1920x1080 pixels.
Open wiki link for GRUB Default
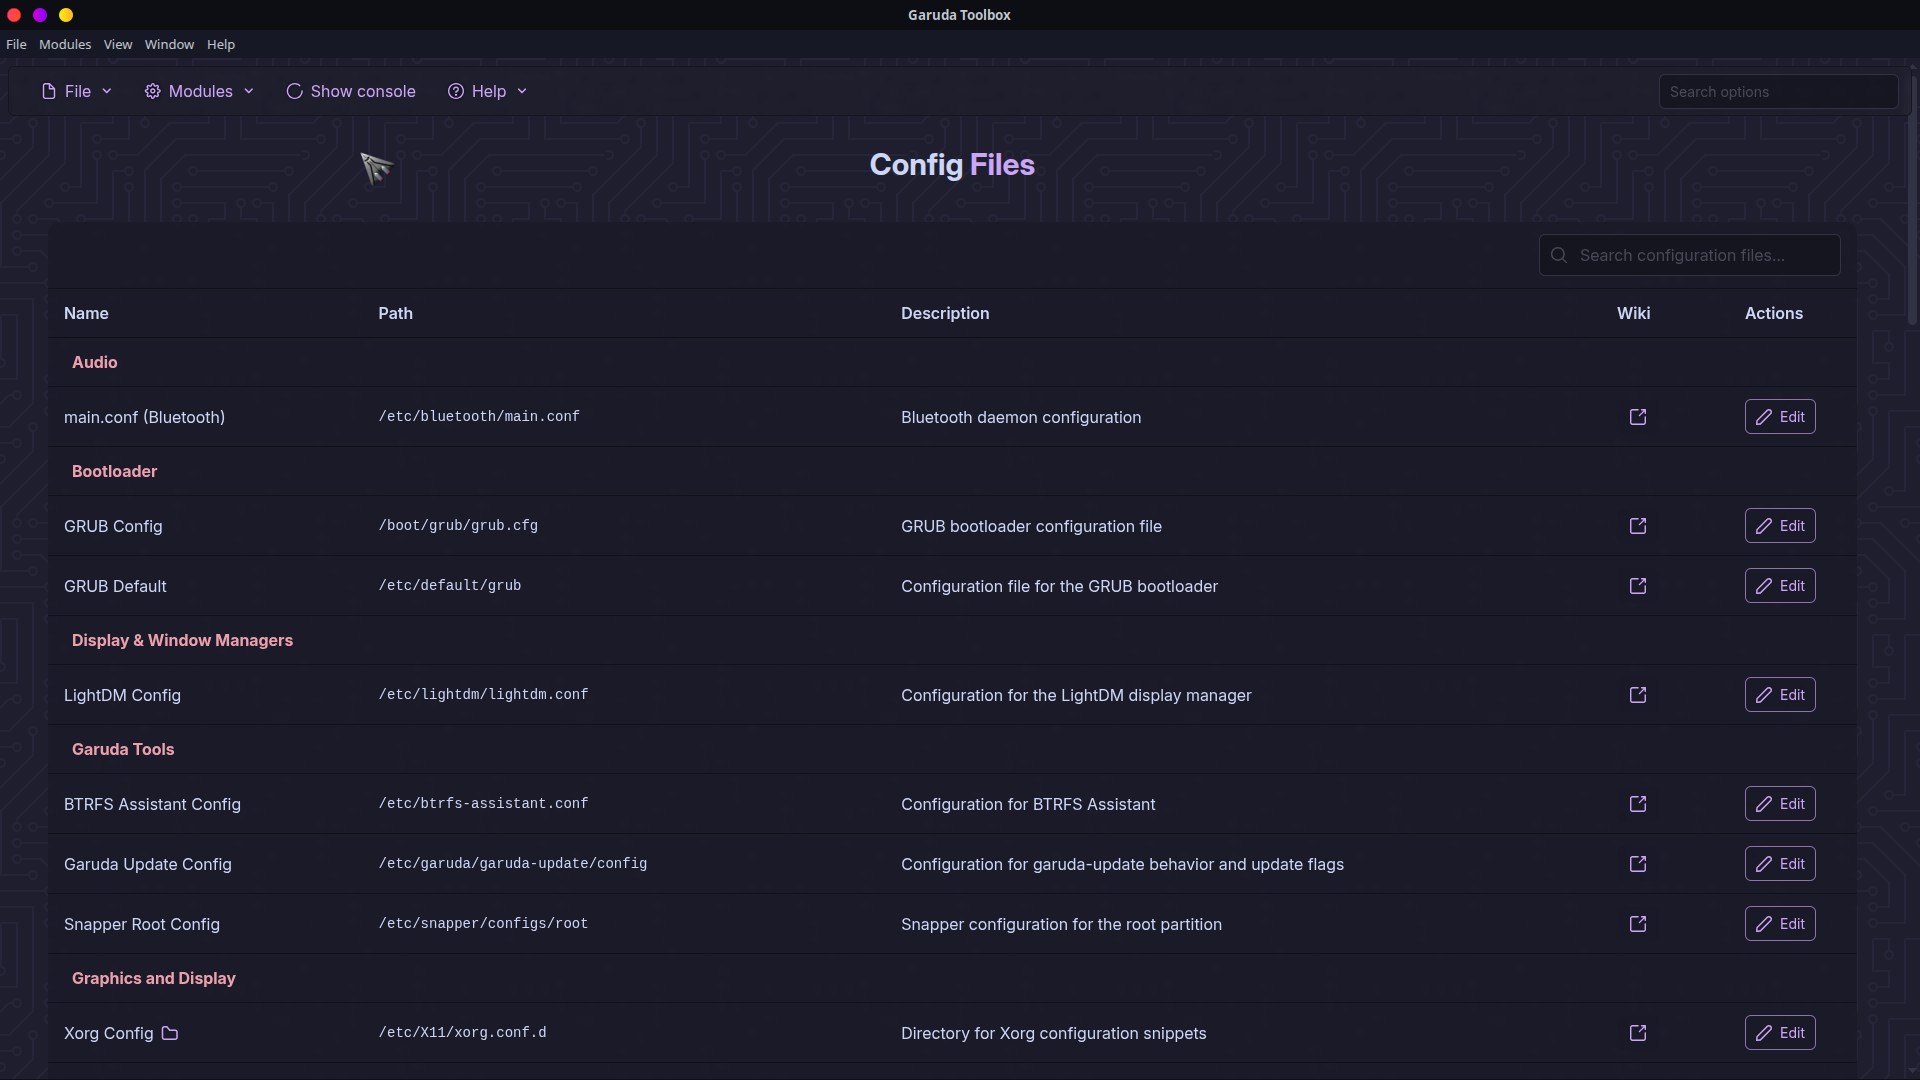pos(1638,586)
